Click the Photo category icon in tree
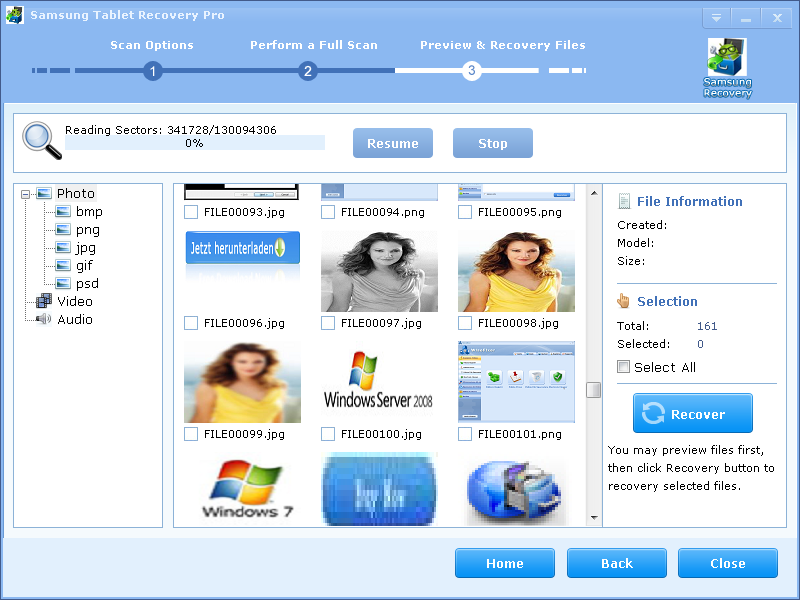The width and height of the screenshot is (800, 600). point(44,193)
